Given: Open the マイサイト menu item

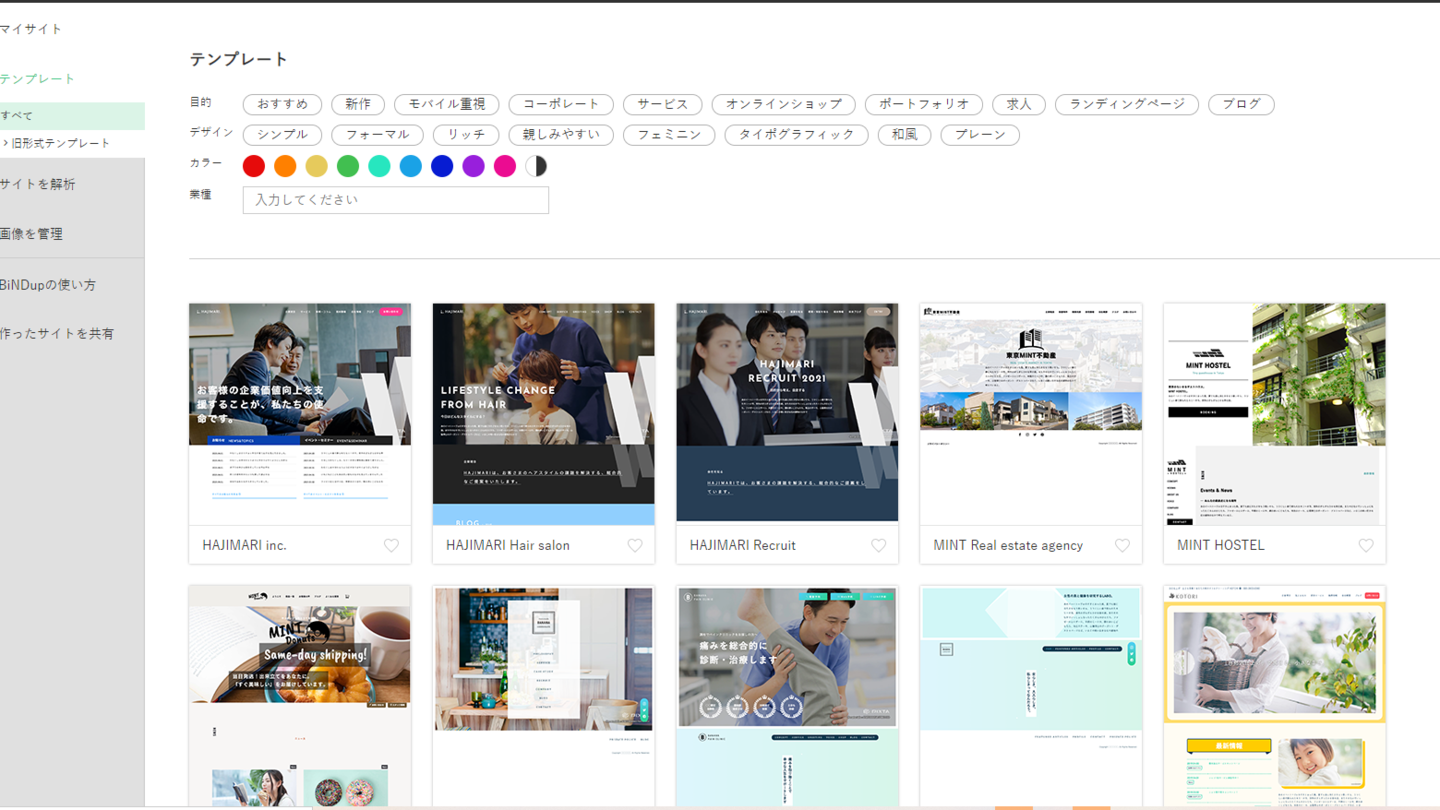Looking at the screenshot, I should [31, 29].
